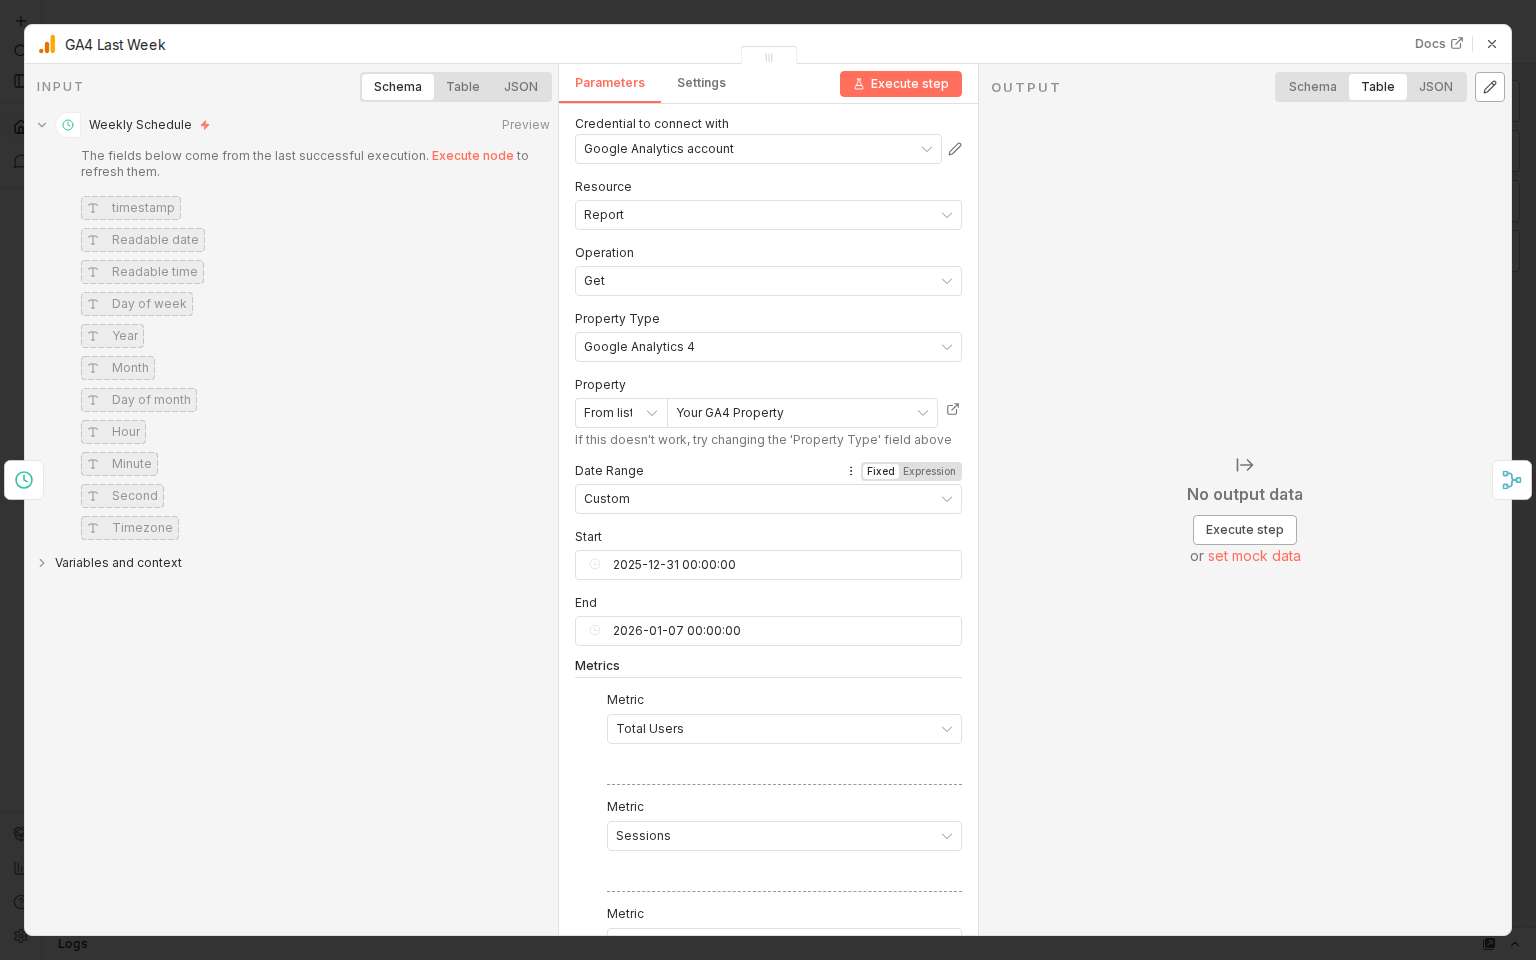Viewport: 1536px width, 960px height.
Task: Open the Total Users metric dropdown
Action: pos(783,729)
